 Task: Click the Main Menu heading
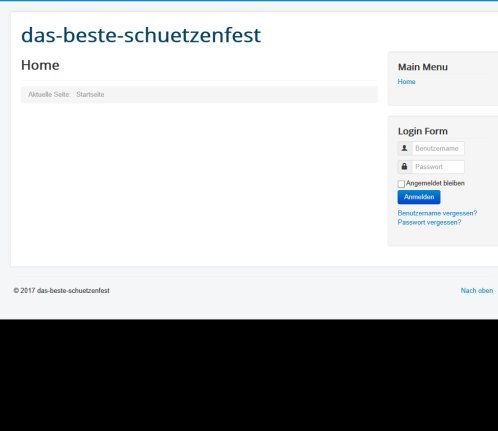423,67
